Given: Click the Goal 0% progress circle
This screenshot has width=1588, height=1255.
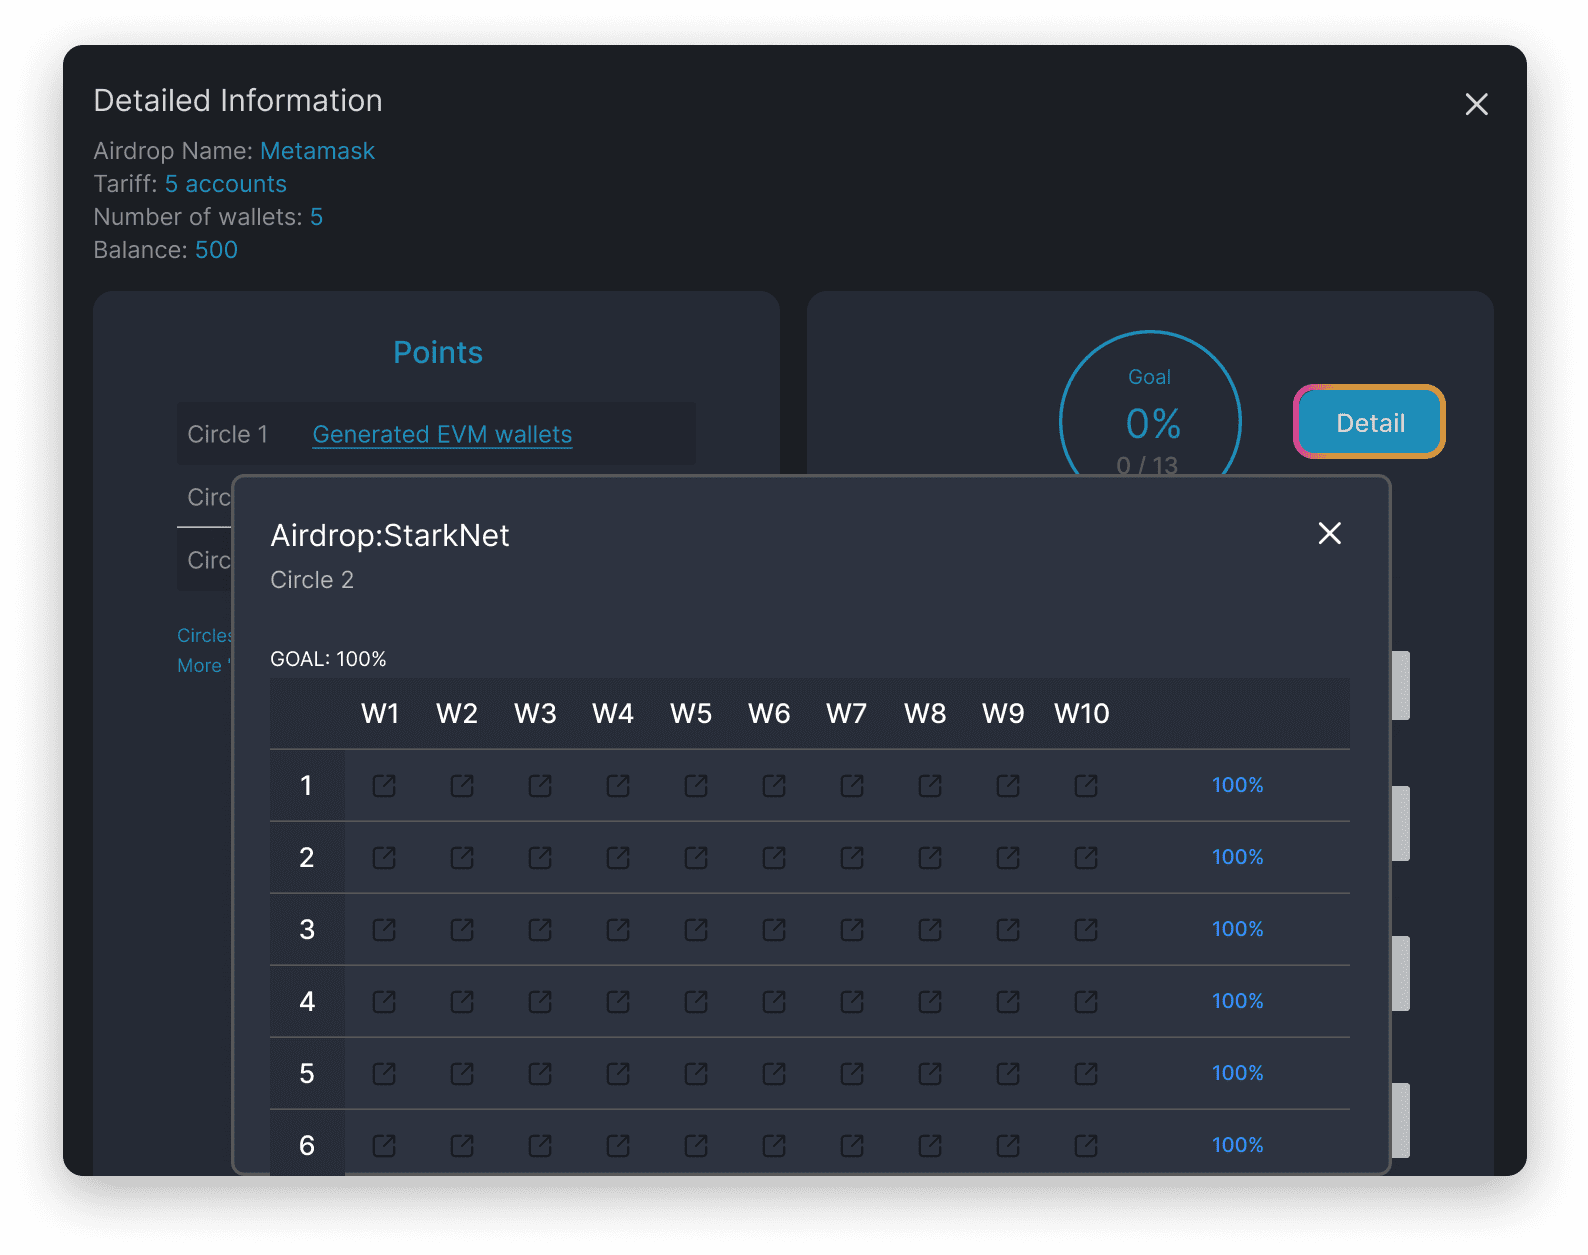Looking at the screenshot, I should click(x=1150, y=410).
